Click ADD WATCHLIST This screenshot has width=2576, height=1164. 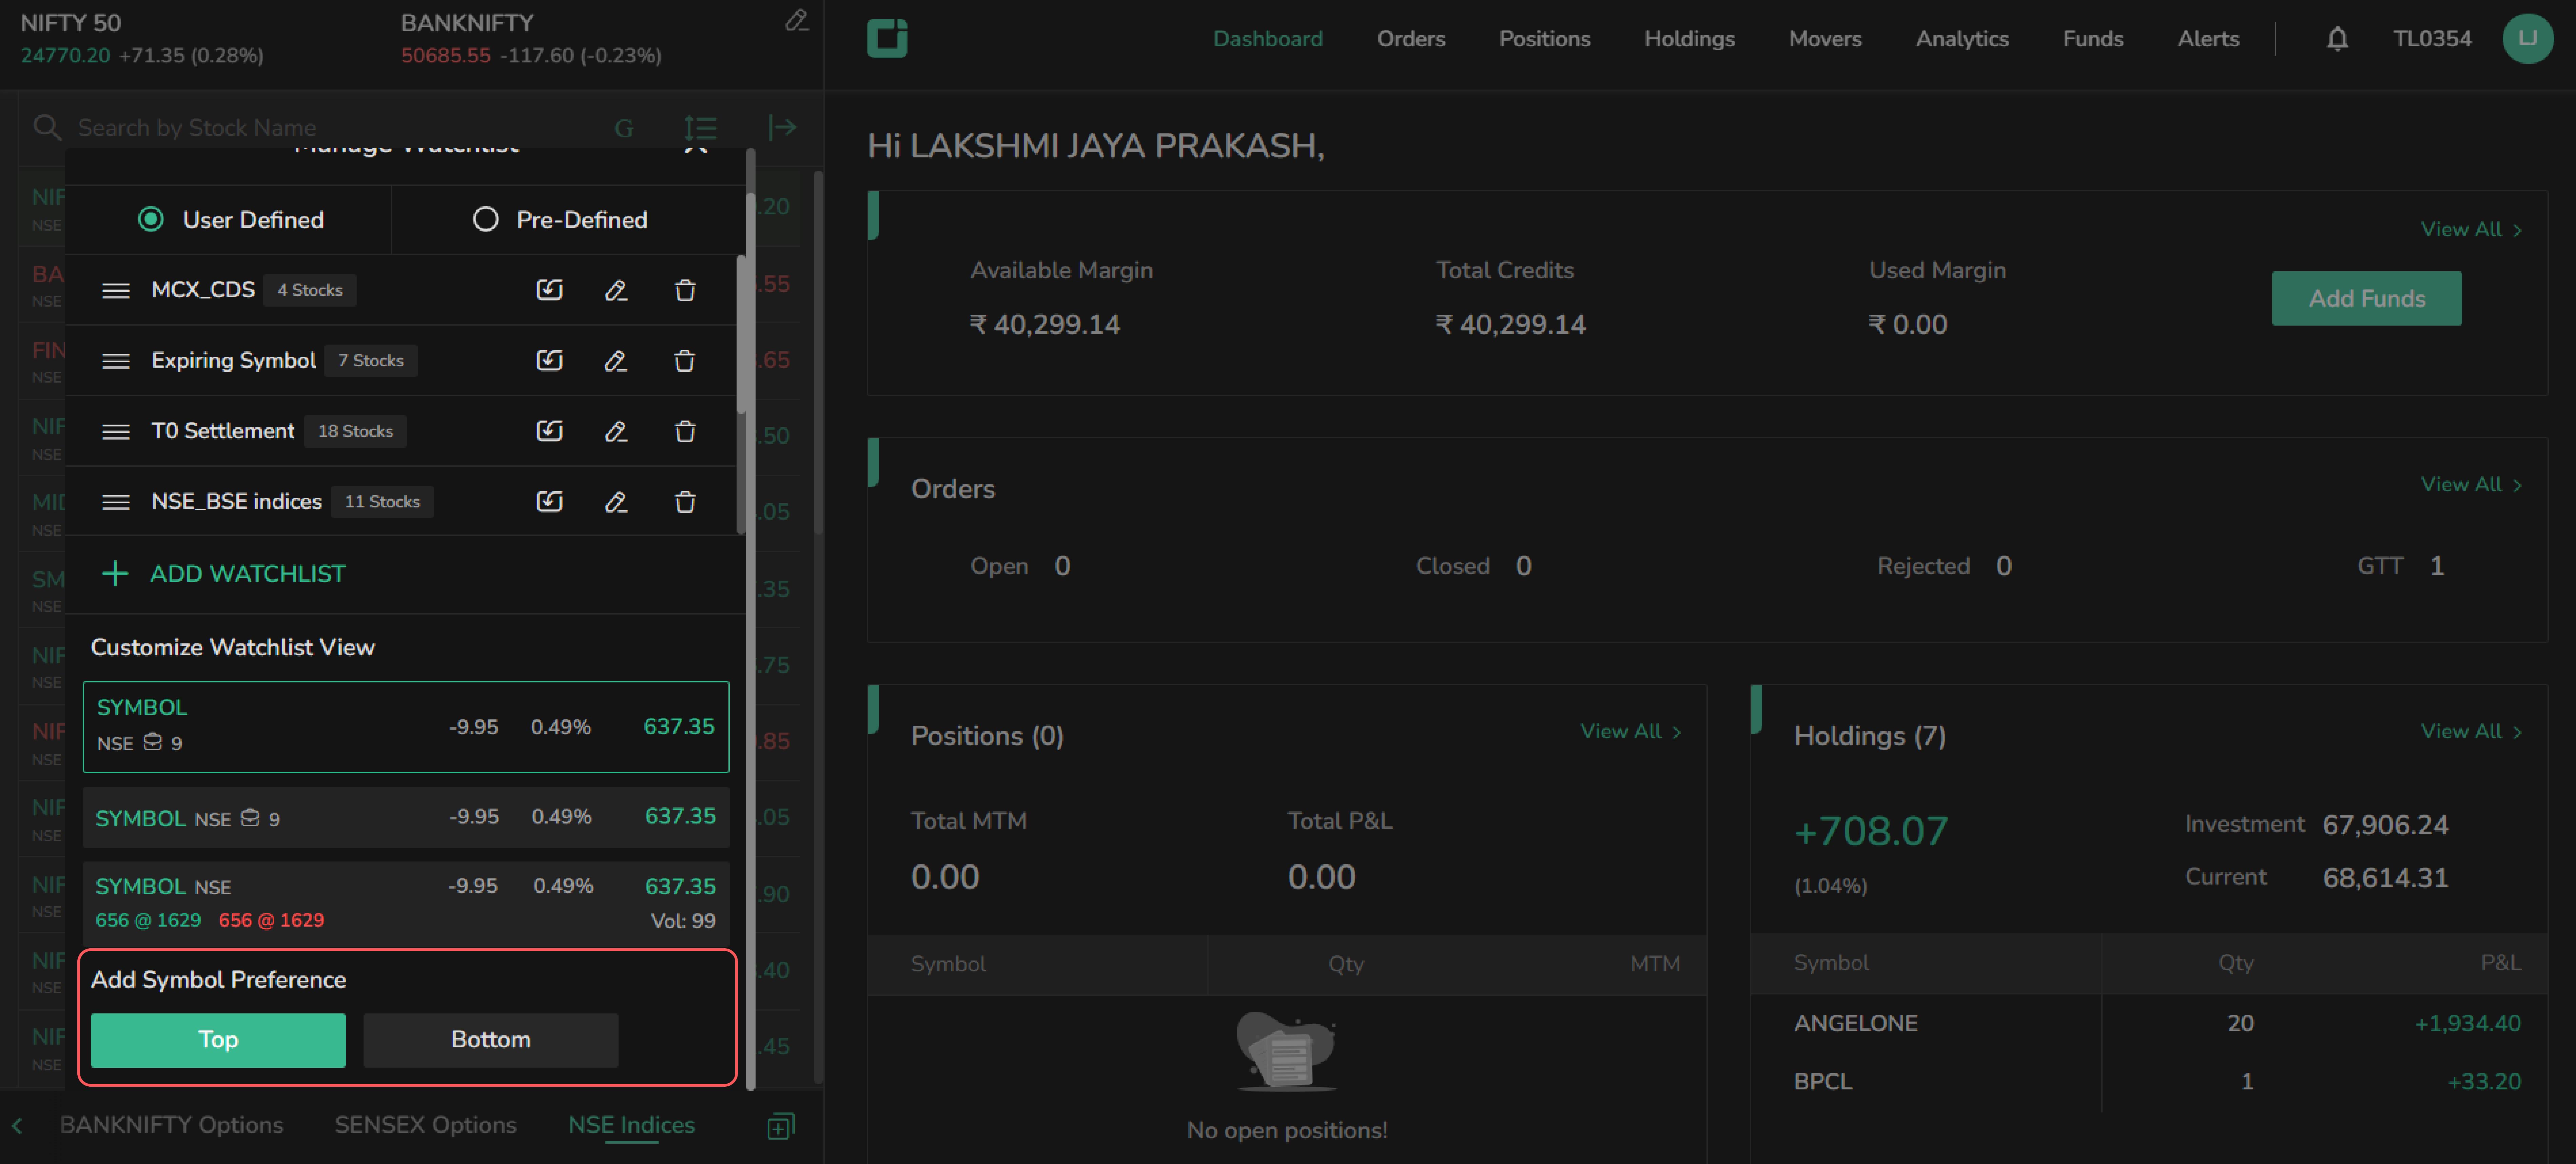224,574
